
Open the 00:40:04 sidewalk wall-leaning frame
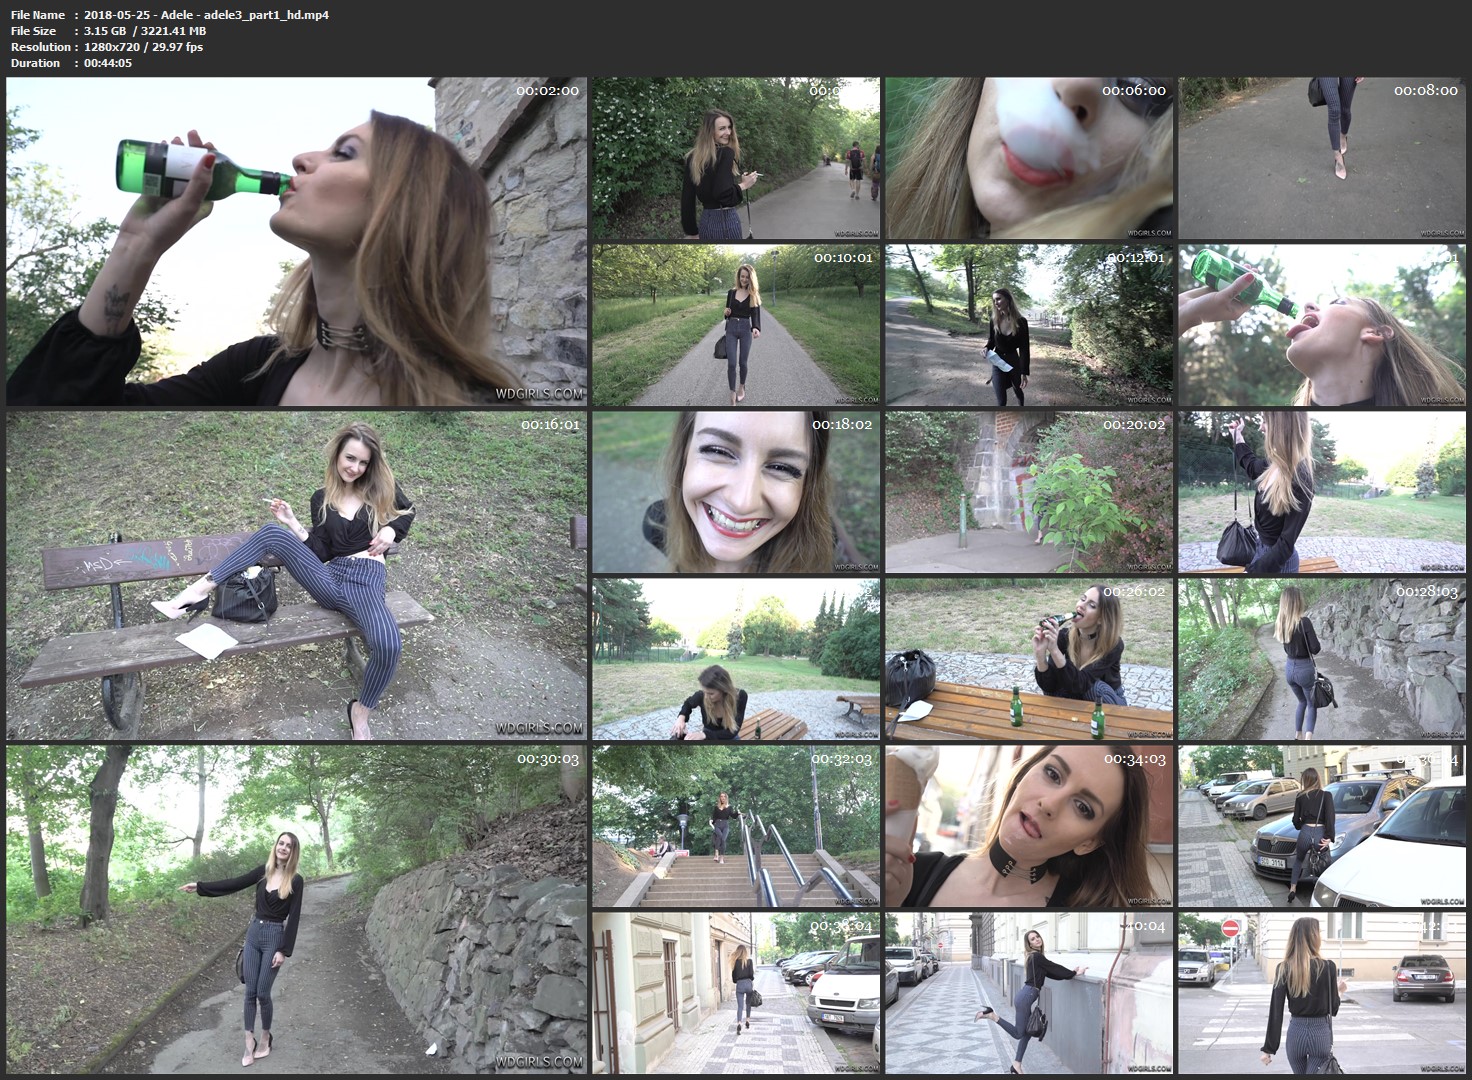click(x=1028, y=993)
